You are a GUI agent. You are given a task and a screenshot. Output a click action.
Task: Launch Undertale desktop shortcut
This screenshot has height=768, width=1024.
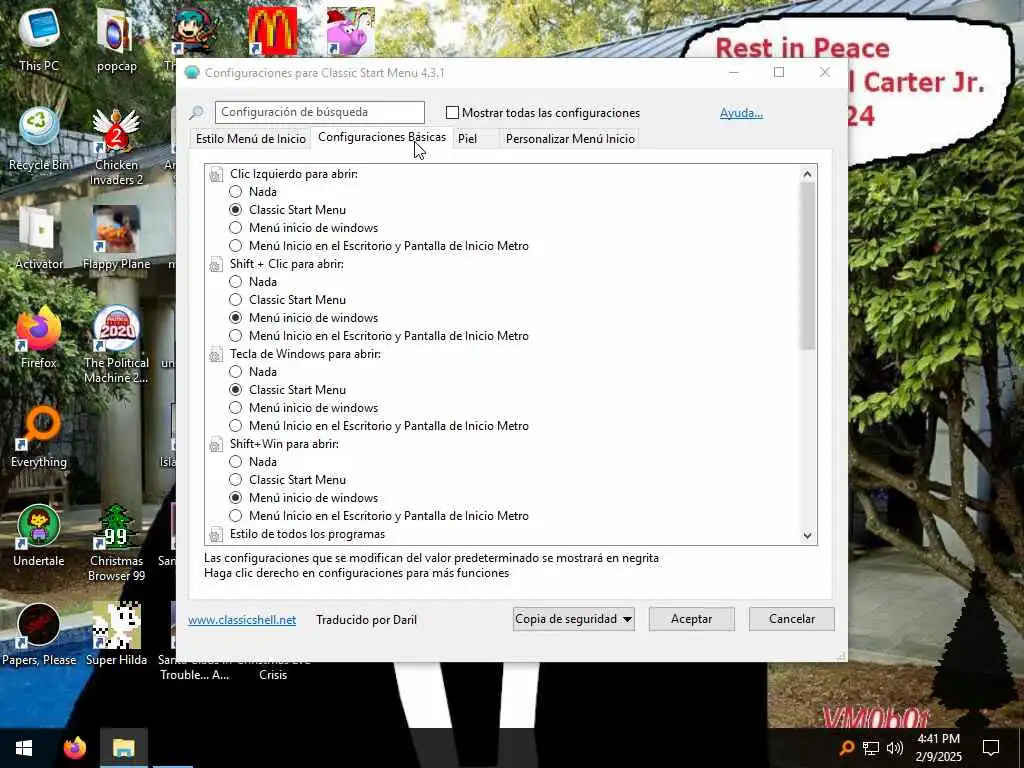click(x=39, y=536)
